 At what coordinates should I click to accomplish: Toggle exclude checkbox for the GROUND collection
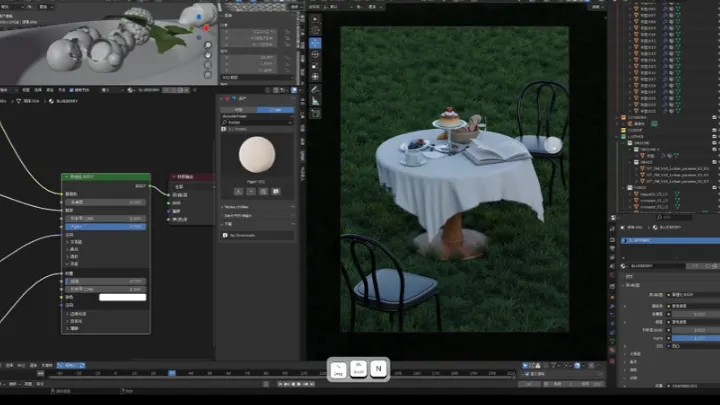pyautogui.click(x=714, y=143)
